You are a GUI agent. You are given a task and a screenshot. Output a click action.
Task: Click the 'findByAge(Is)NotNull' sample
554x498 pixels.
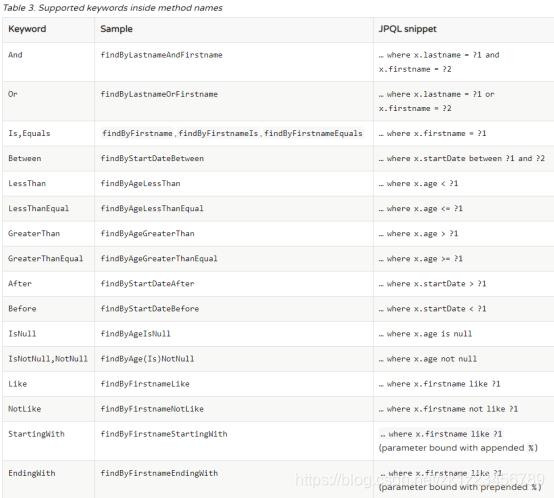pos(147,359)
